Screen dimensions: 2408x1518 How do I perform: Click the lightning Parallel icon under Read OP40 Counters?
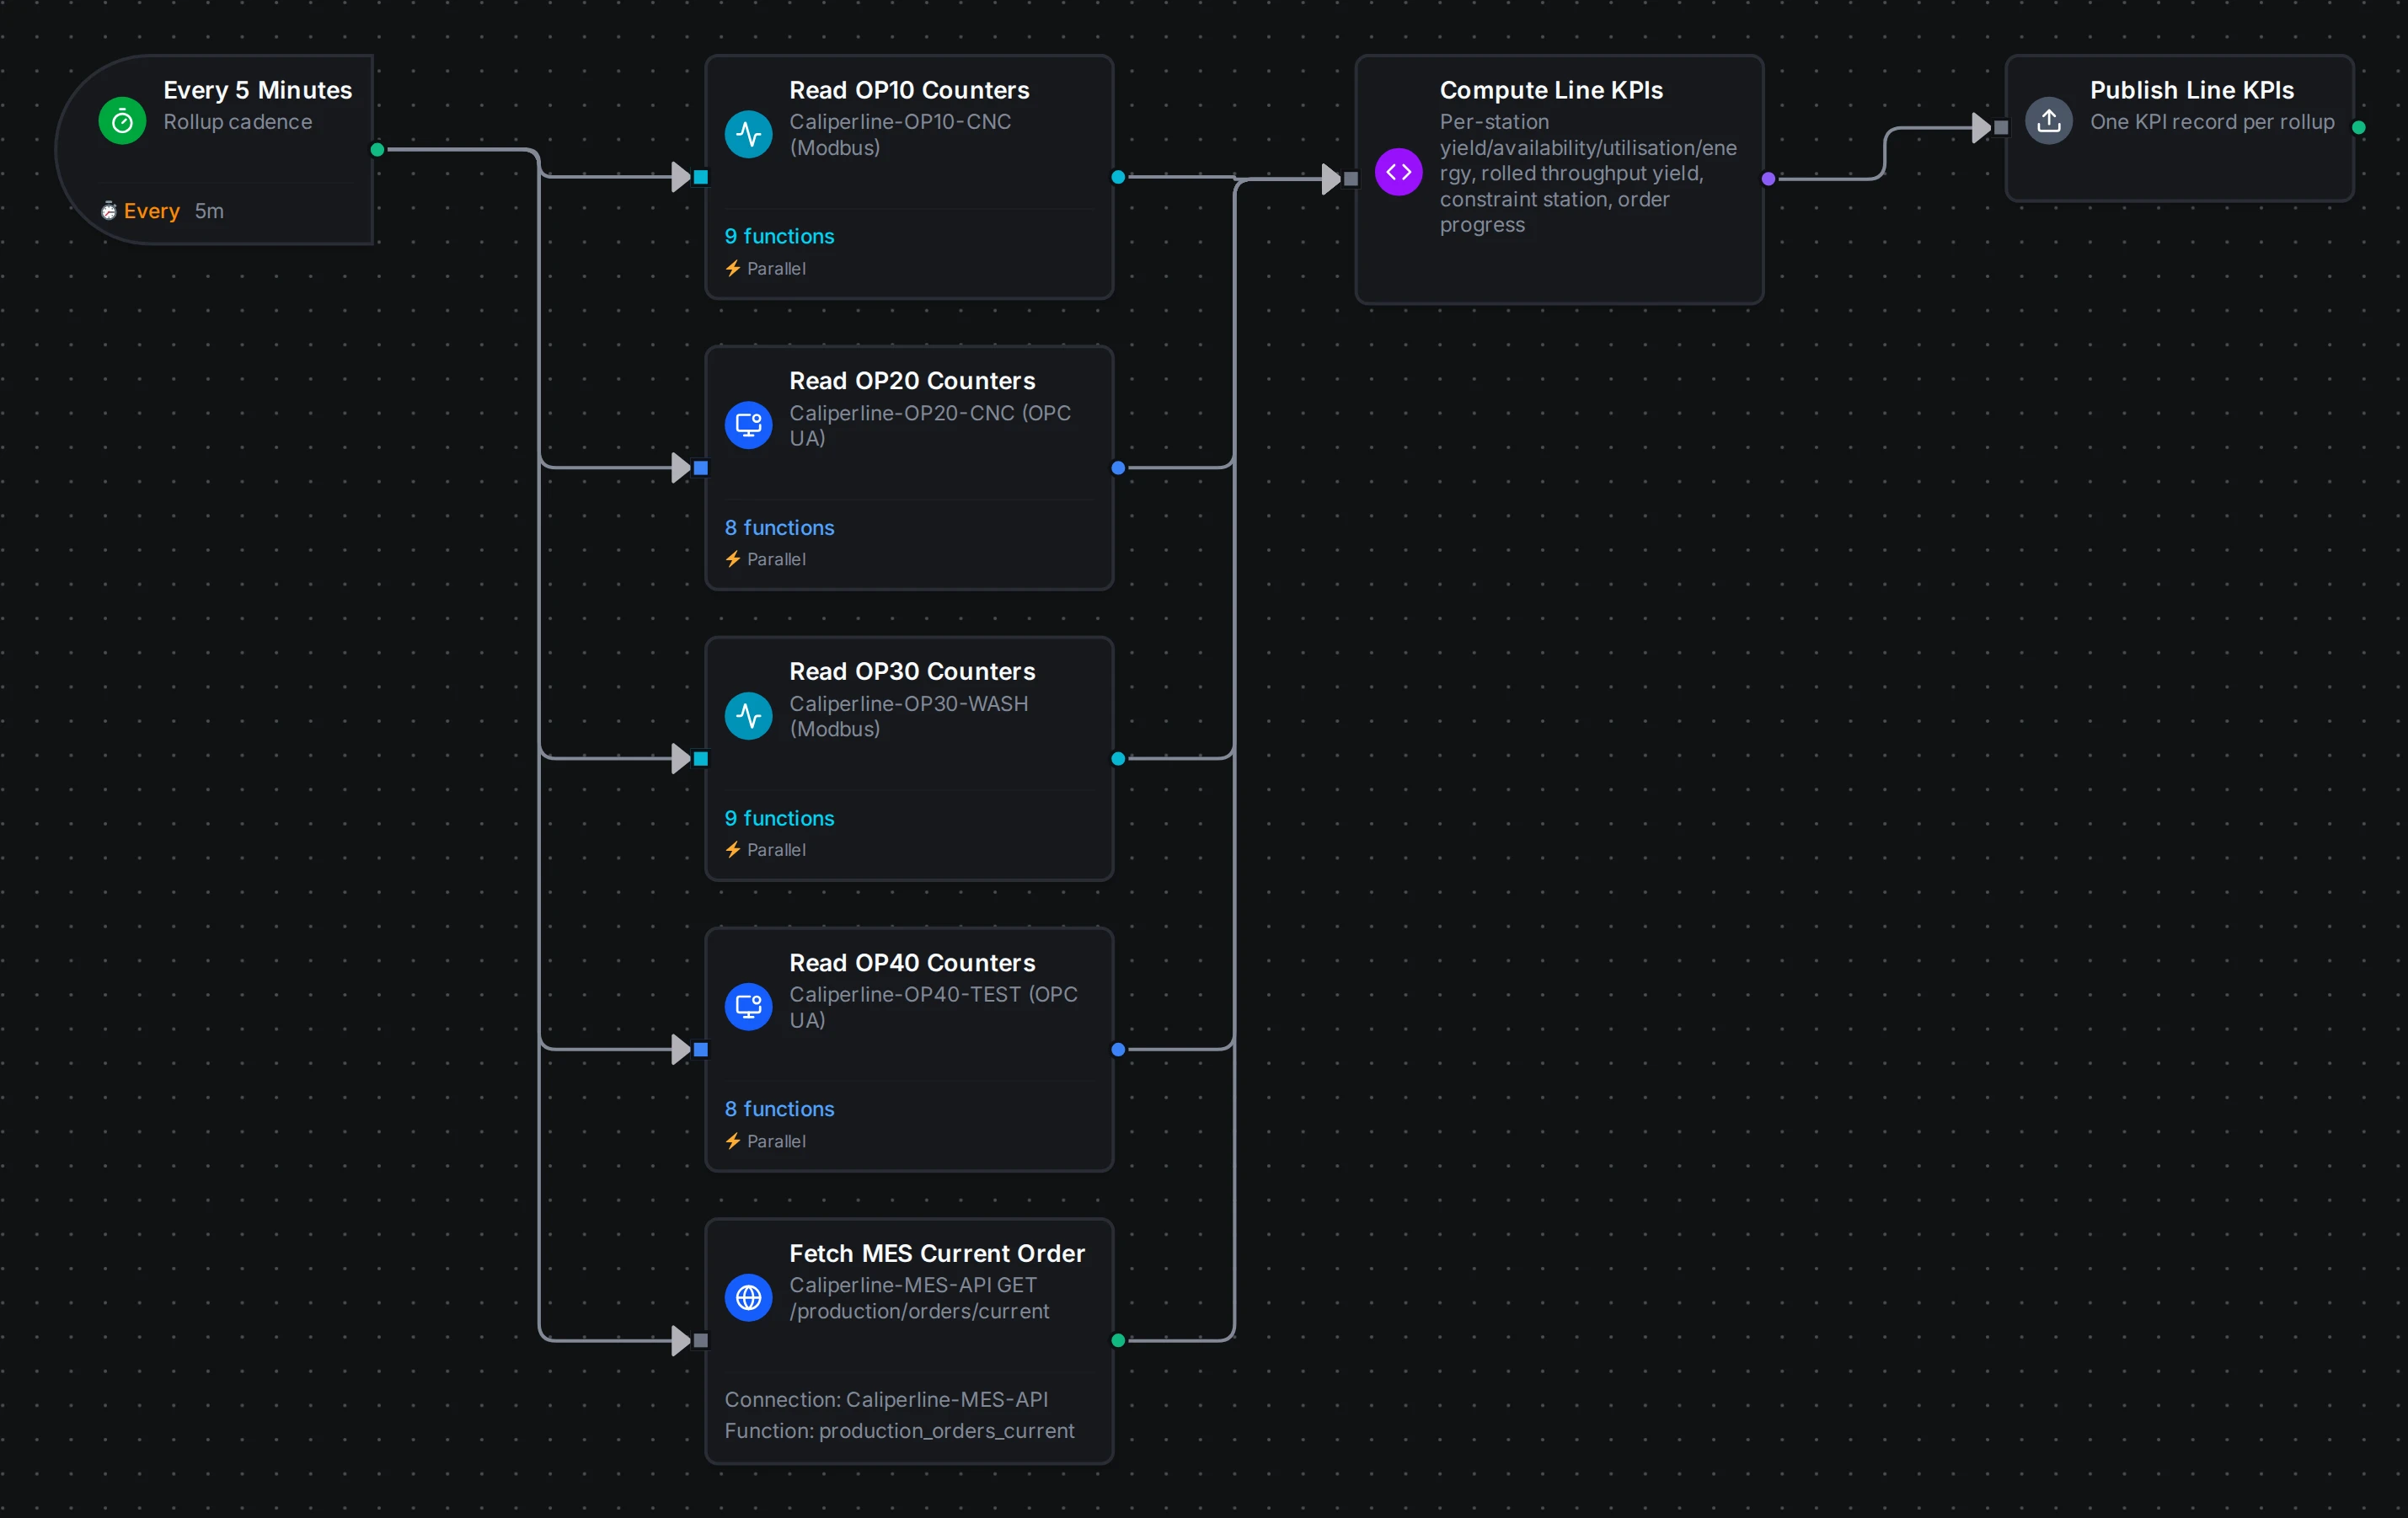(x=733, y=1141)
